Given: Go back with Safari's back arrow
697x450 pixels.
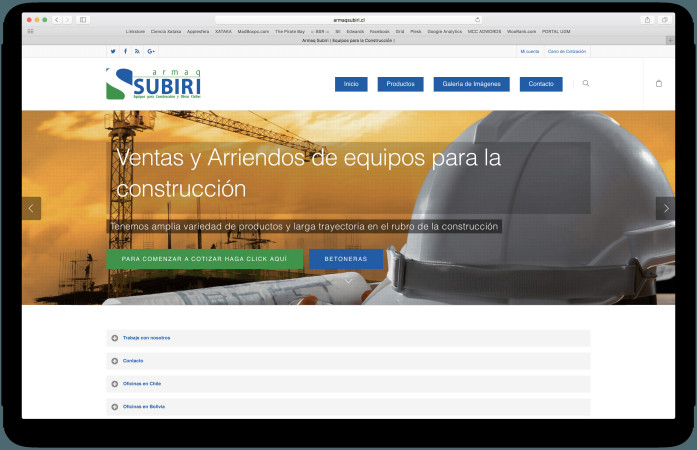Looking at the screenshot, I should (x=56, y=20).
